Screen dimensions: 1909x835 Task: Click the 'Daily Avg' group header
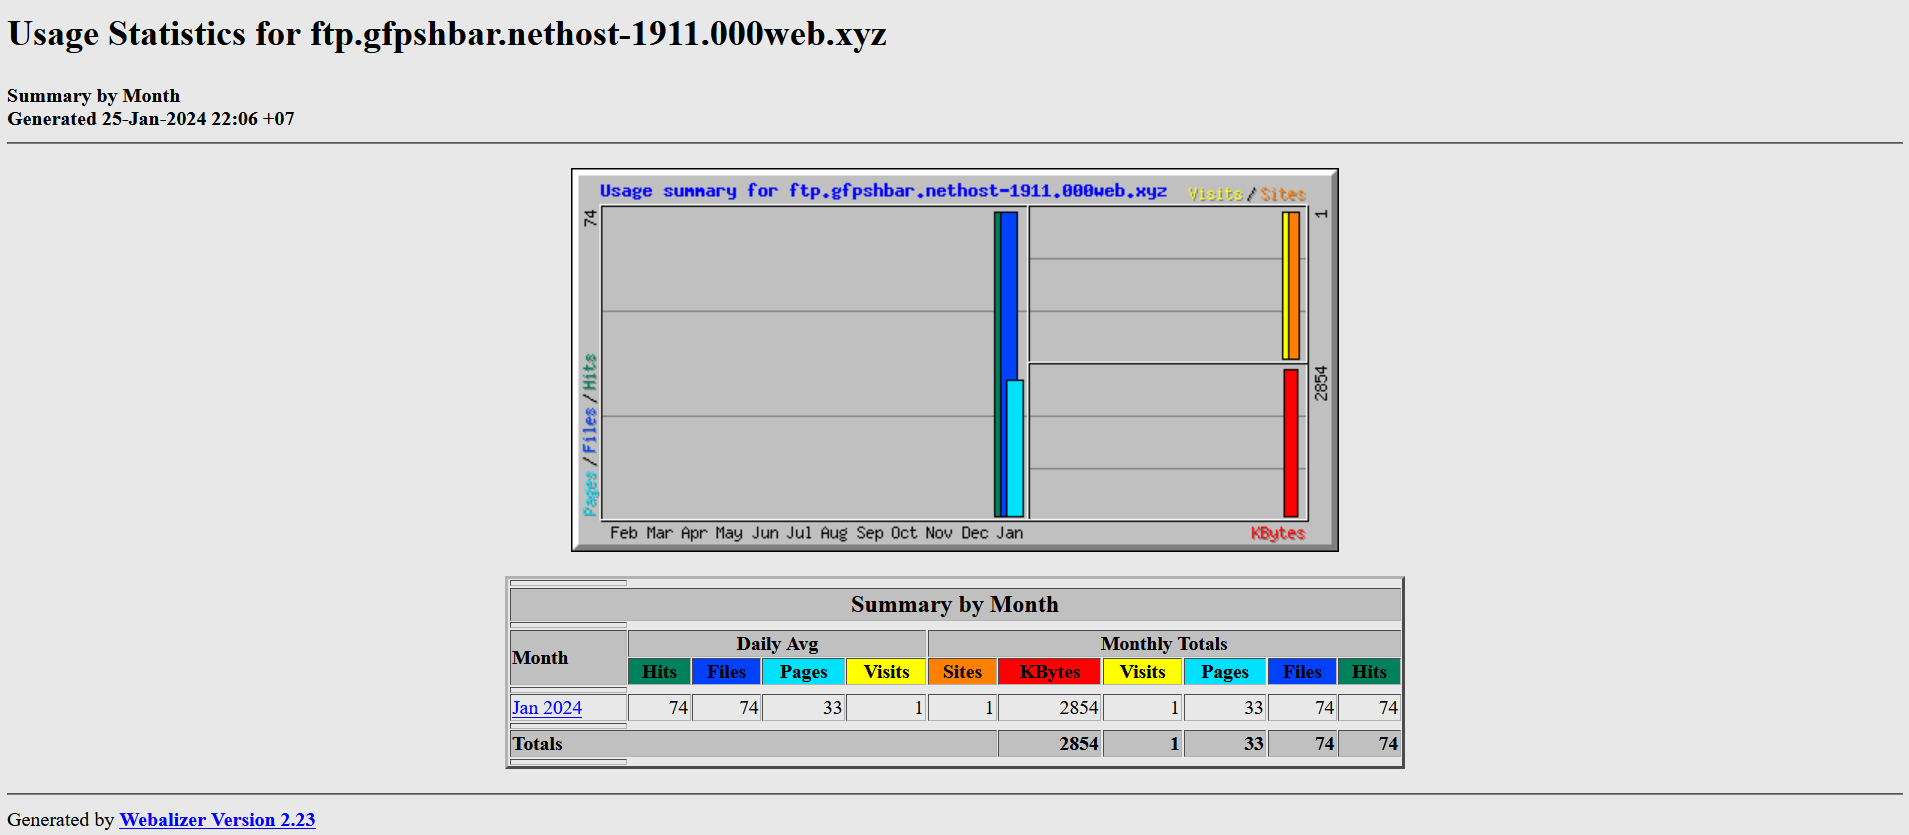coord(777,644)
